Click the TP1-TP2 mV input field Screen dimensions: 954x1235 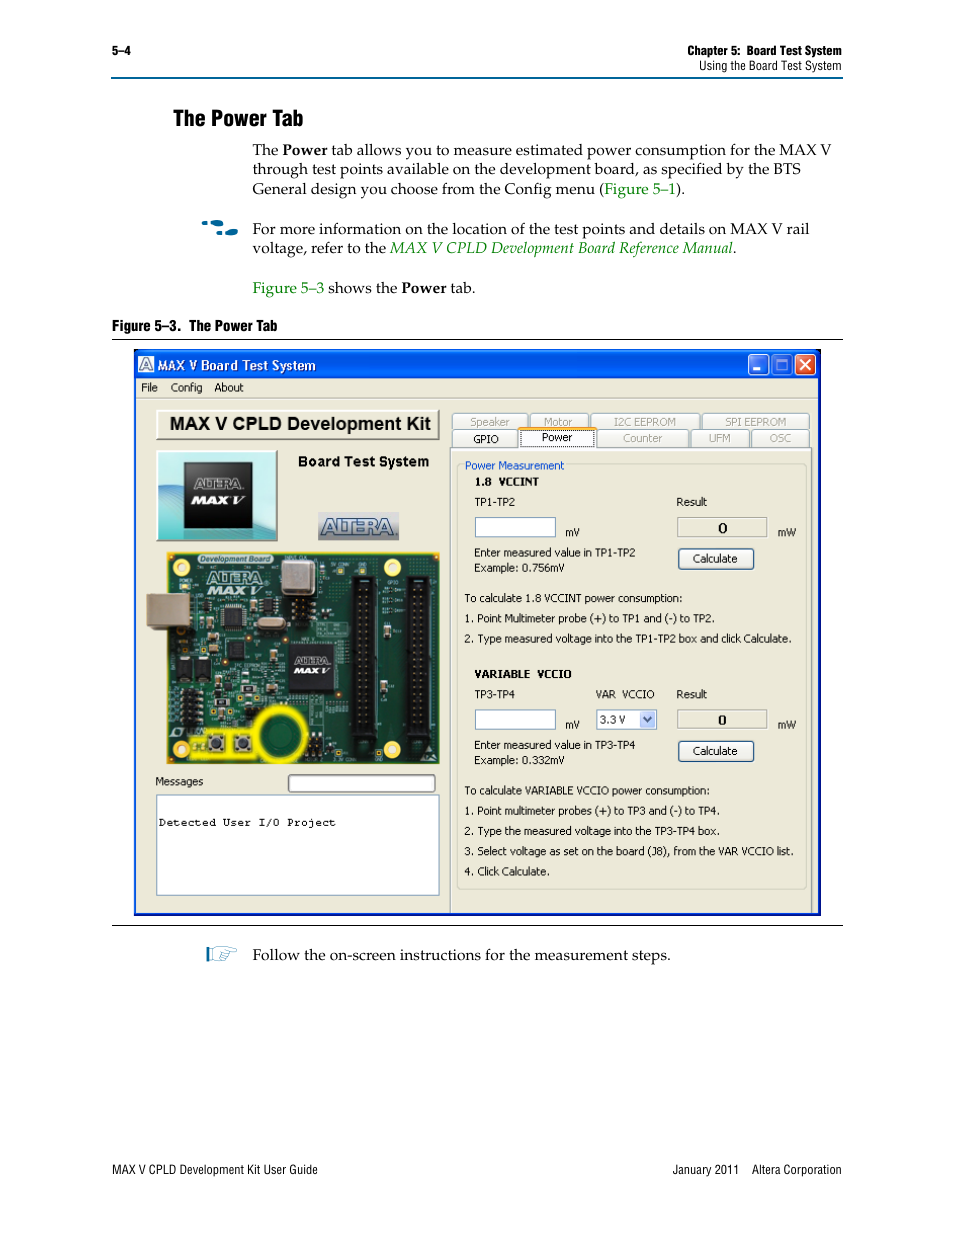pyautogui.click(x=515, y=527)
